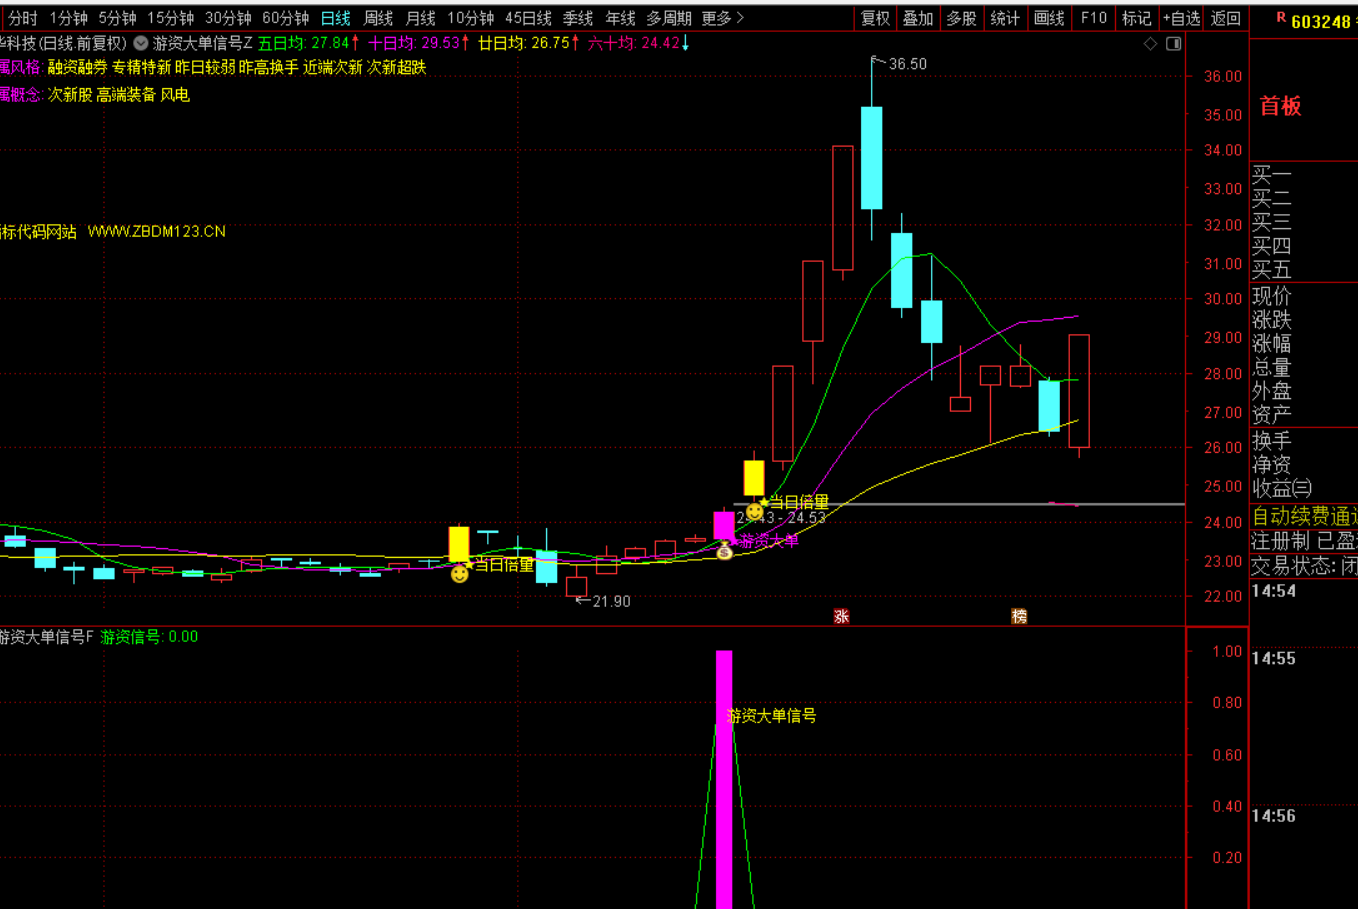
Task: Click the diamond icon at chart top-right
Action: click(x=1150, y=44)
